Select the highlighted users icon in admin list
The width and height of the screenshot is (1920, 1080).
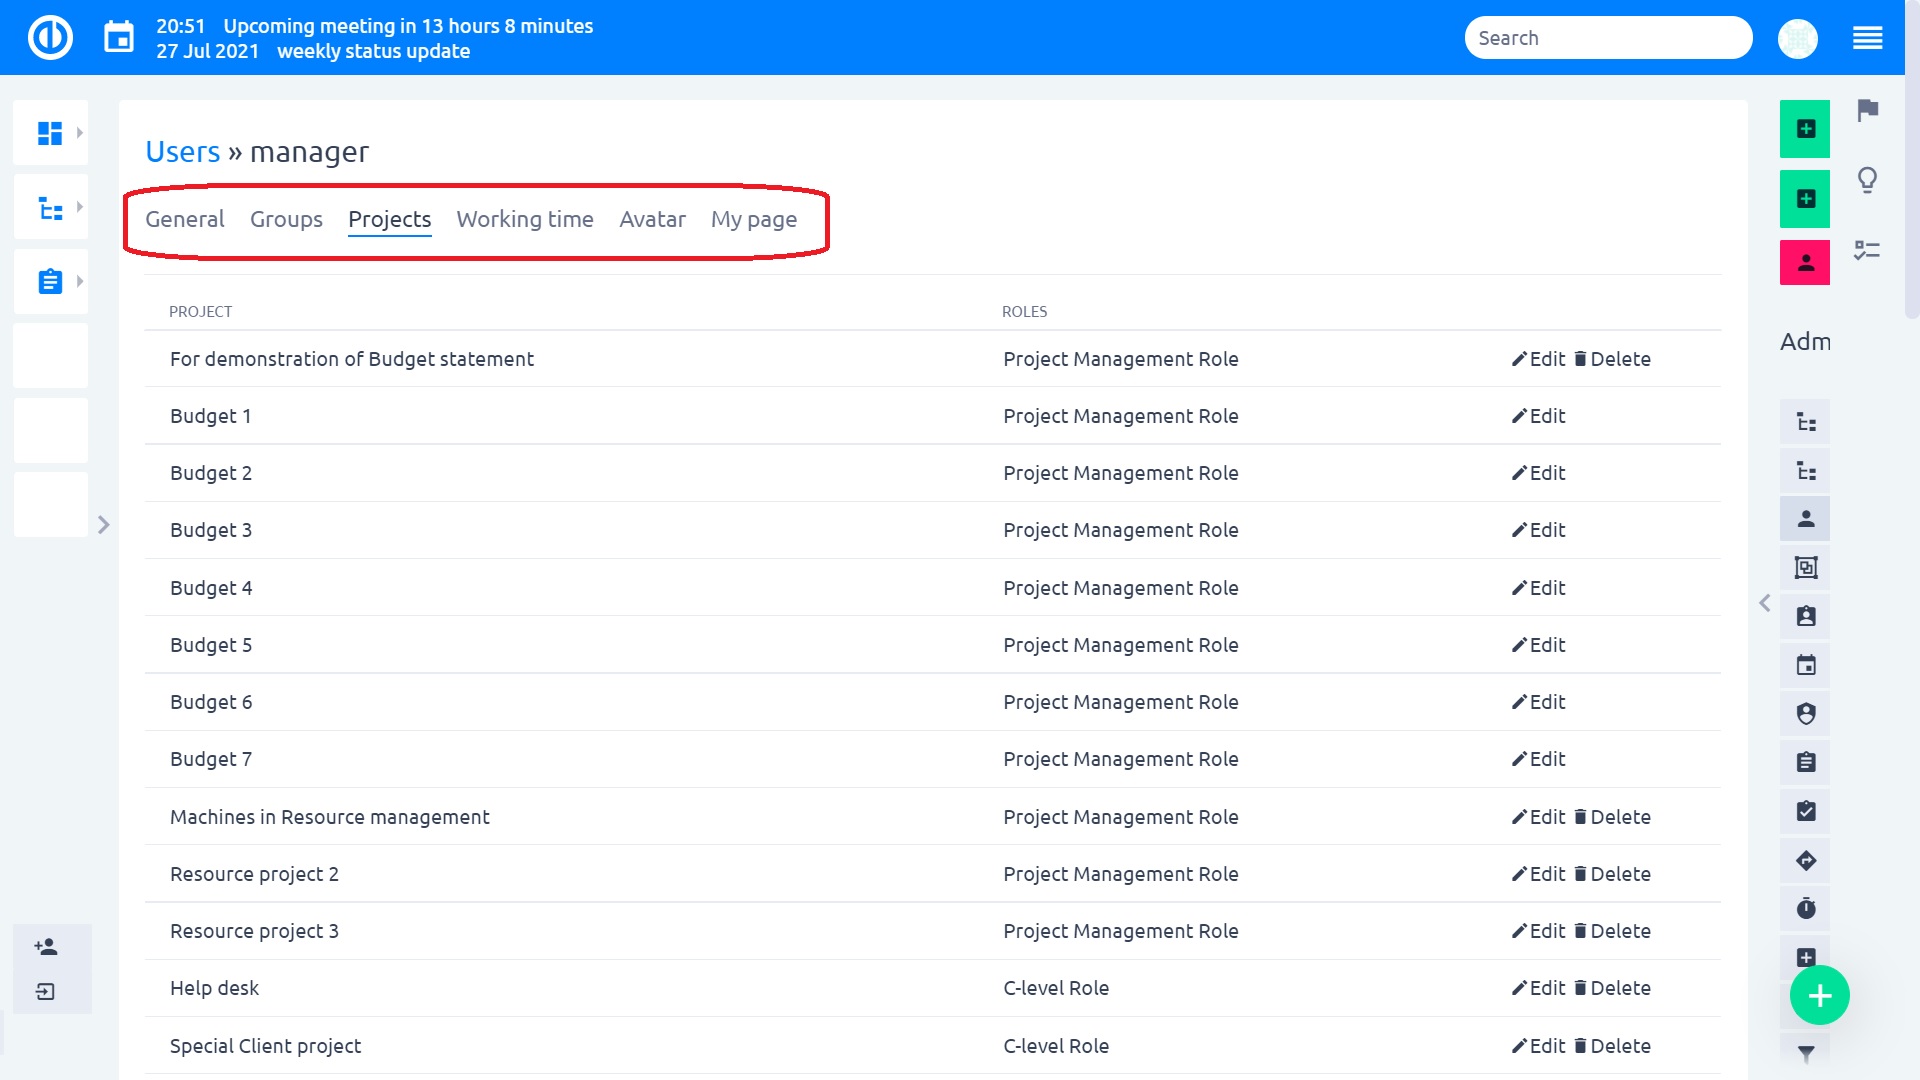click(1805, 519)
